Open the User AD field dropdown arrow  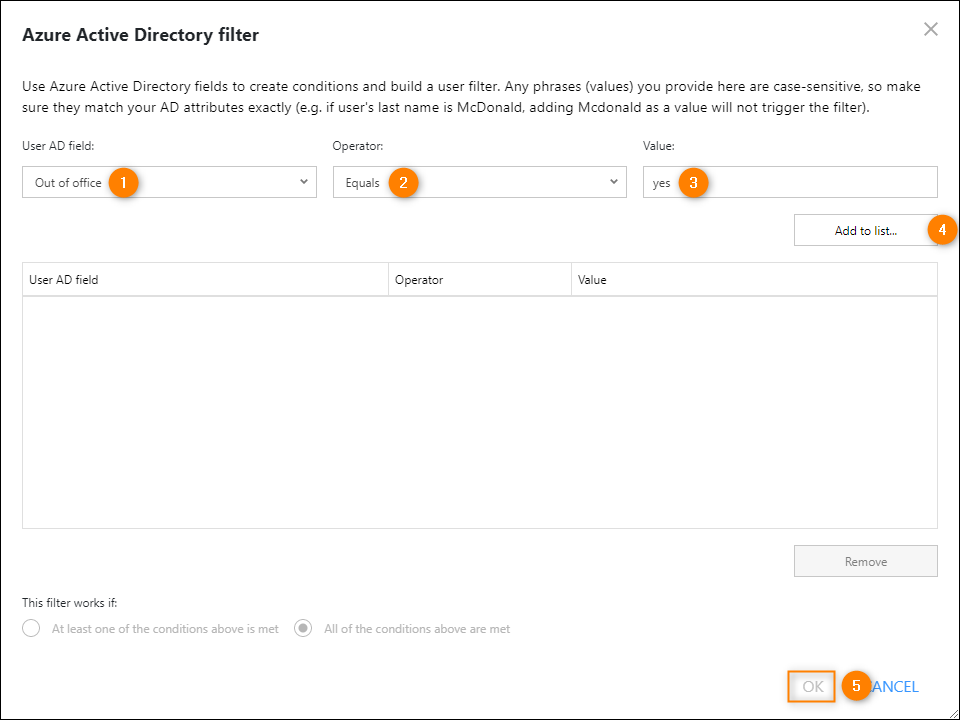(304, 182)
